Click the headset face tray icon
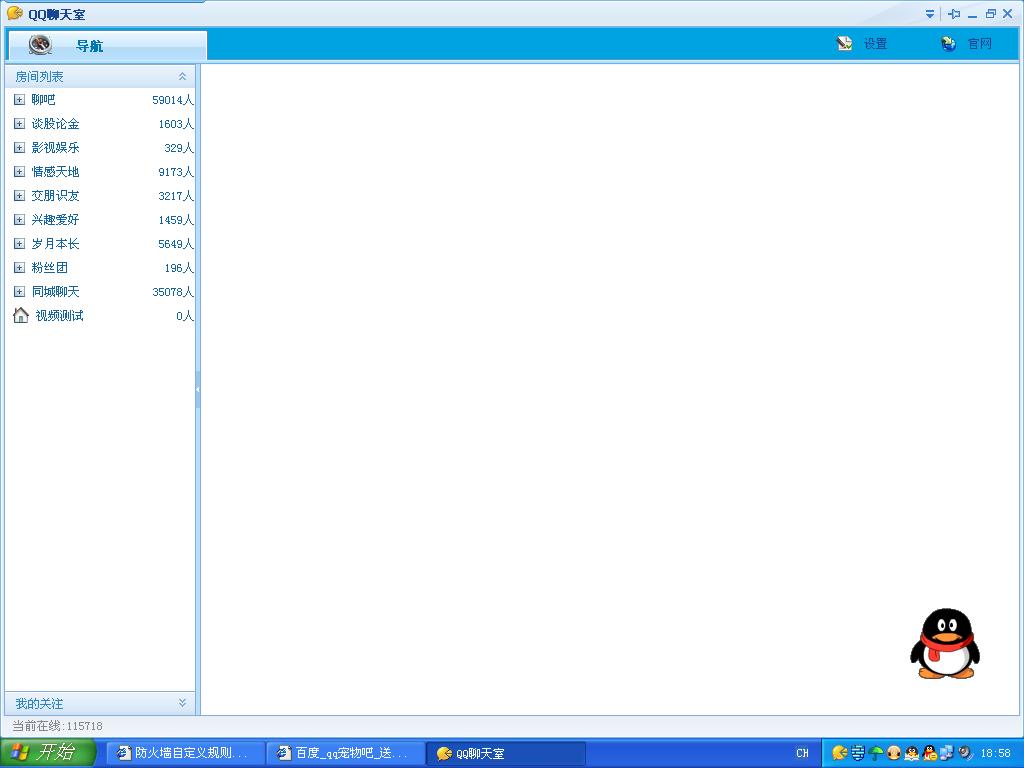 pos(893,753)
